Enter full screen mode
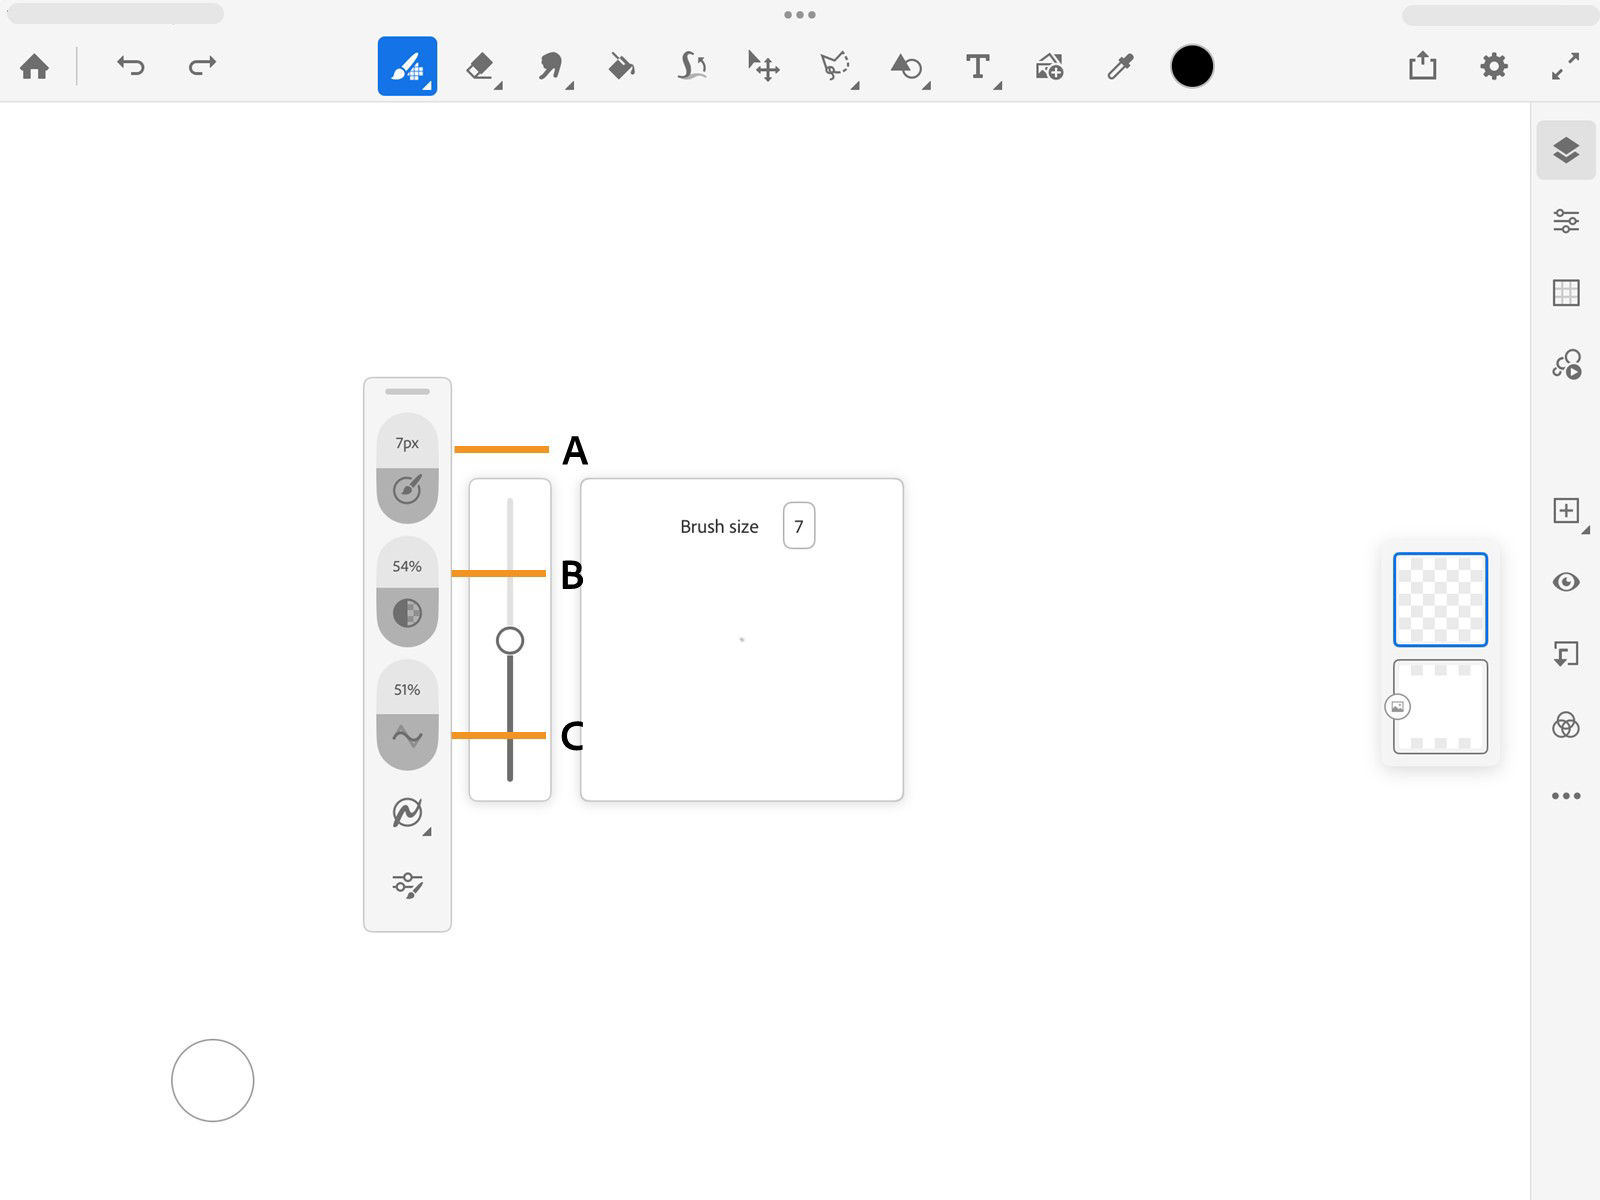This screenshot has height=1200, width=1600. [x=1565, y=67]
